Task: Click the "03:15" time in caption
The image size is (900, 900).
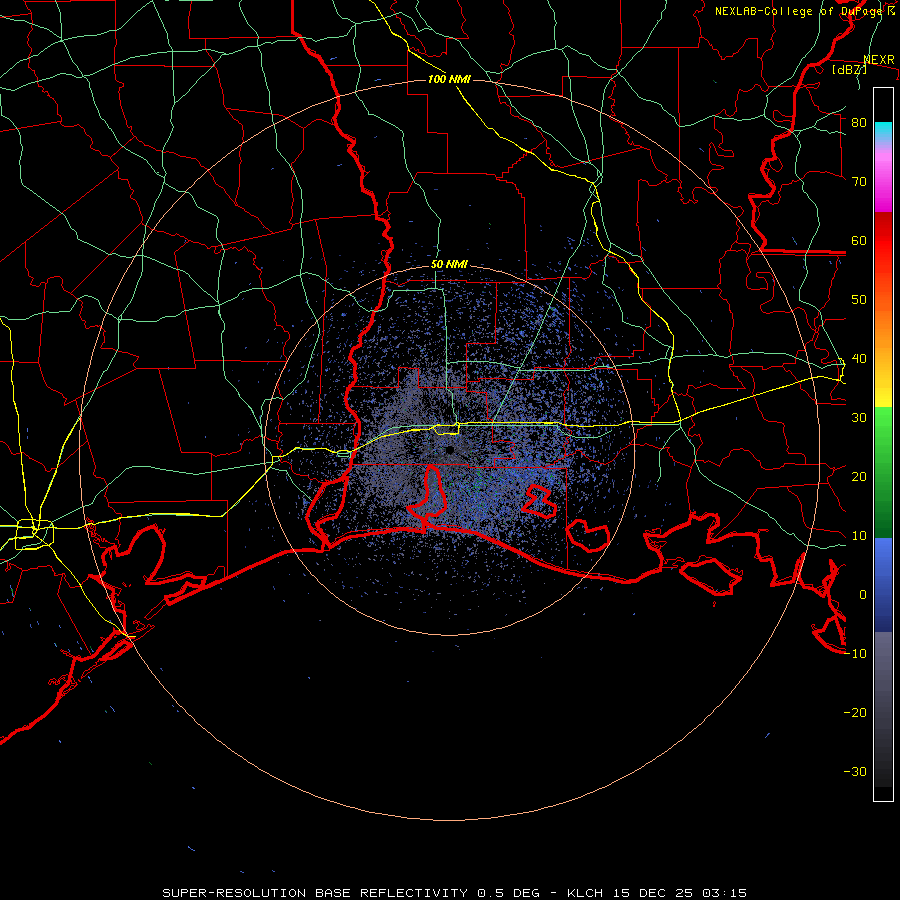Action: pos(724,893)
